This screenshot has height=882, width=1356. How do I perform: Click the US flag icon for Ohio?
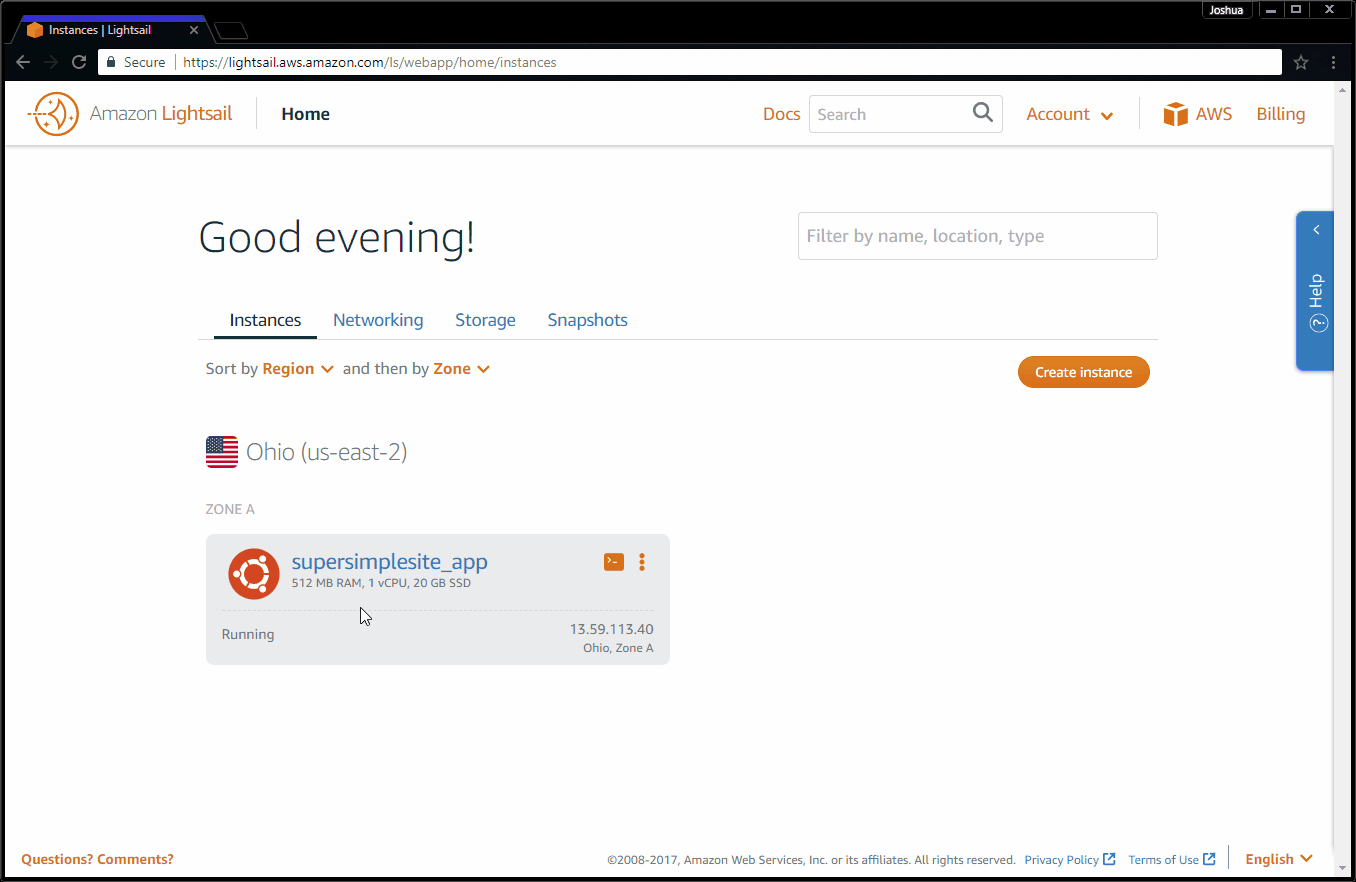pos(222,452)
